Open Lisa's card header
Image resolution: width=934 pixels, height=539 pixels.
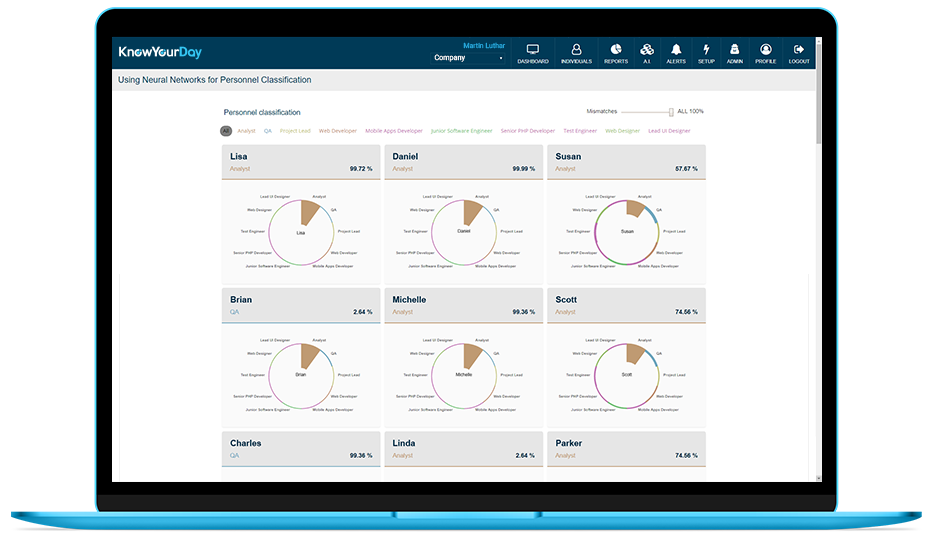301,162
